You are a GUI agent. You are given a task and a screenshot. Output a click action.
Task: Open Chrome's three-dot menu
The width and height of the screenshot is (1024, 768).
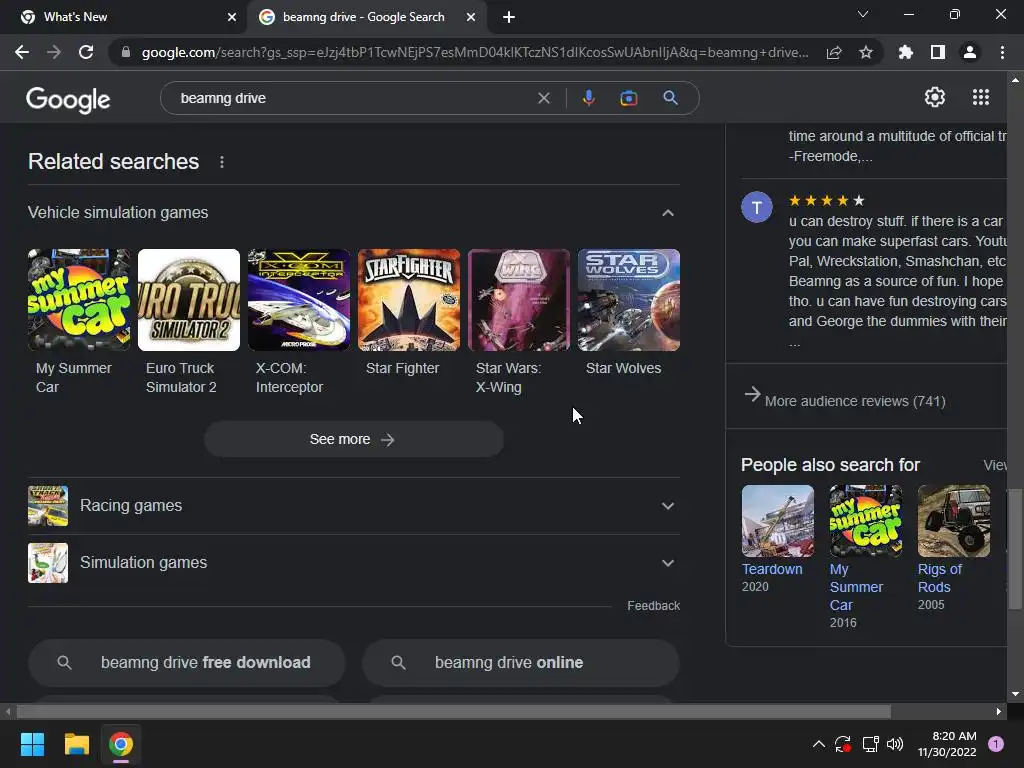coord(1002,52)
